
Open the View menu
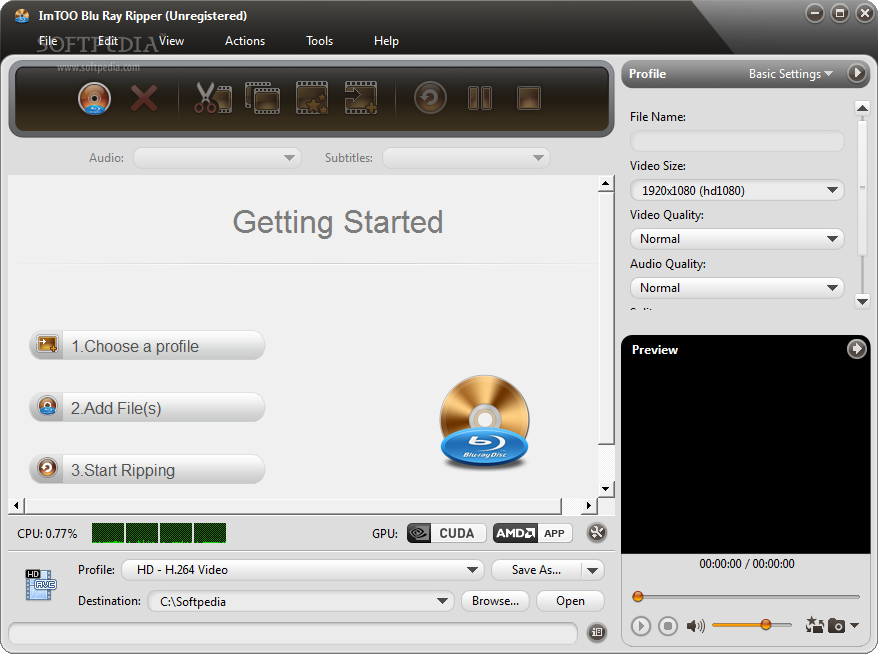tap(171, 41)
